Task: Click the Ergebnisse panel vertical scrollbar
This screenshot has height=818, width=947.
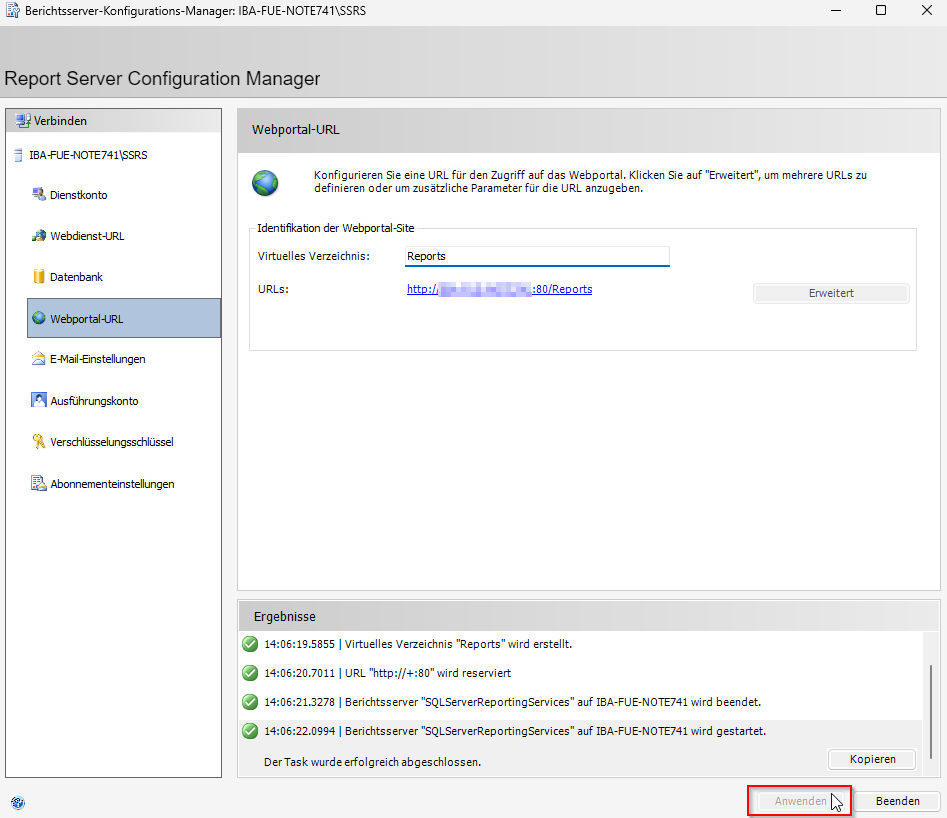Action: coord(931,710)
